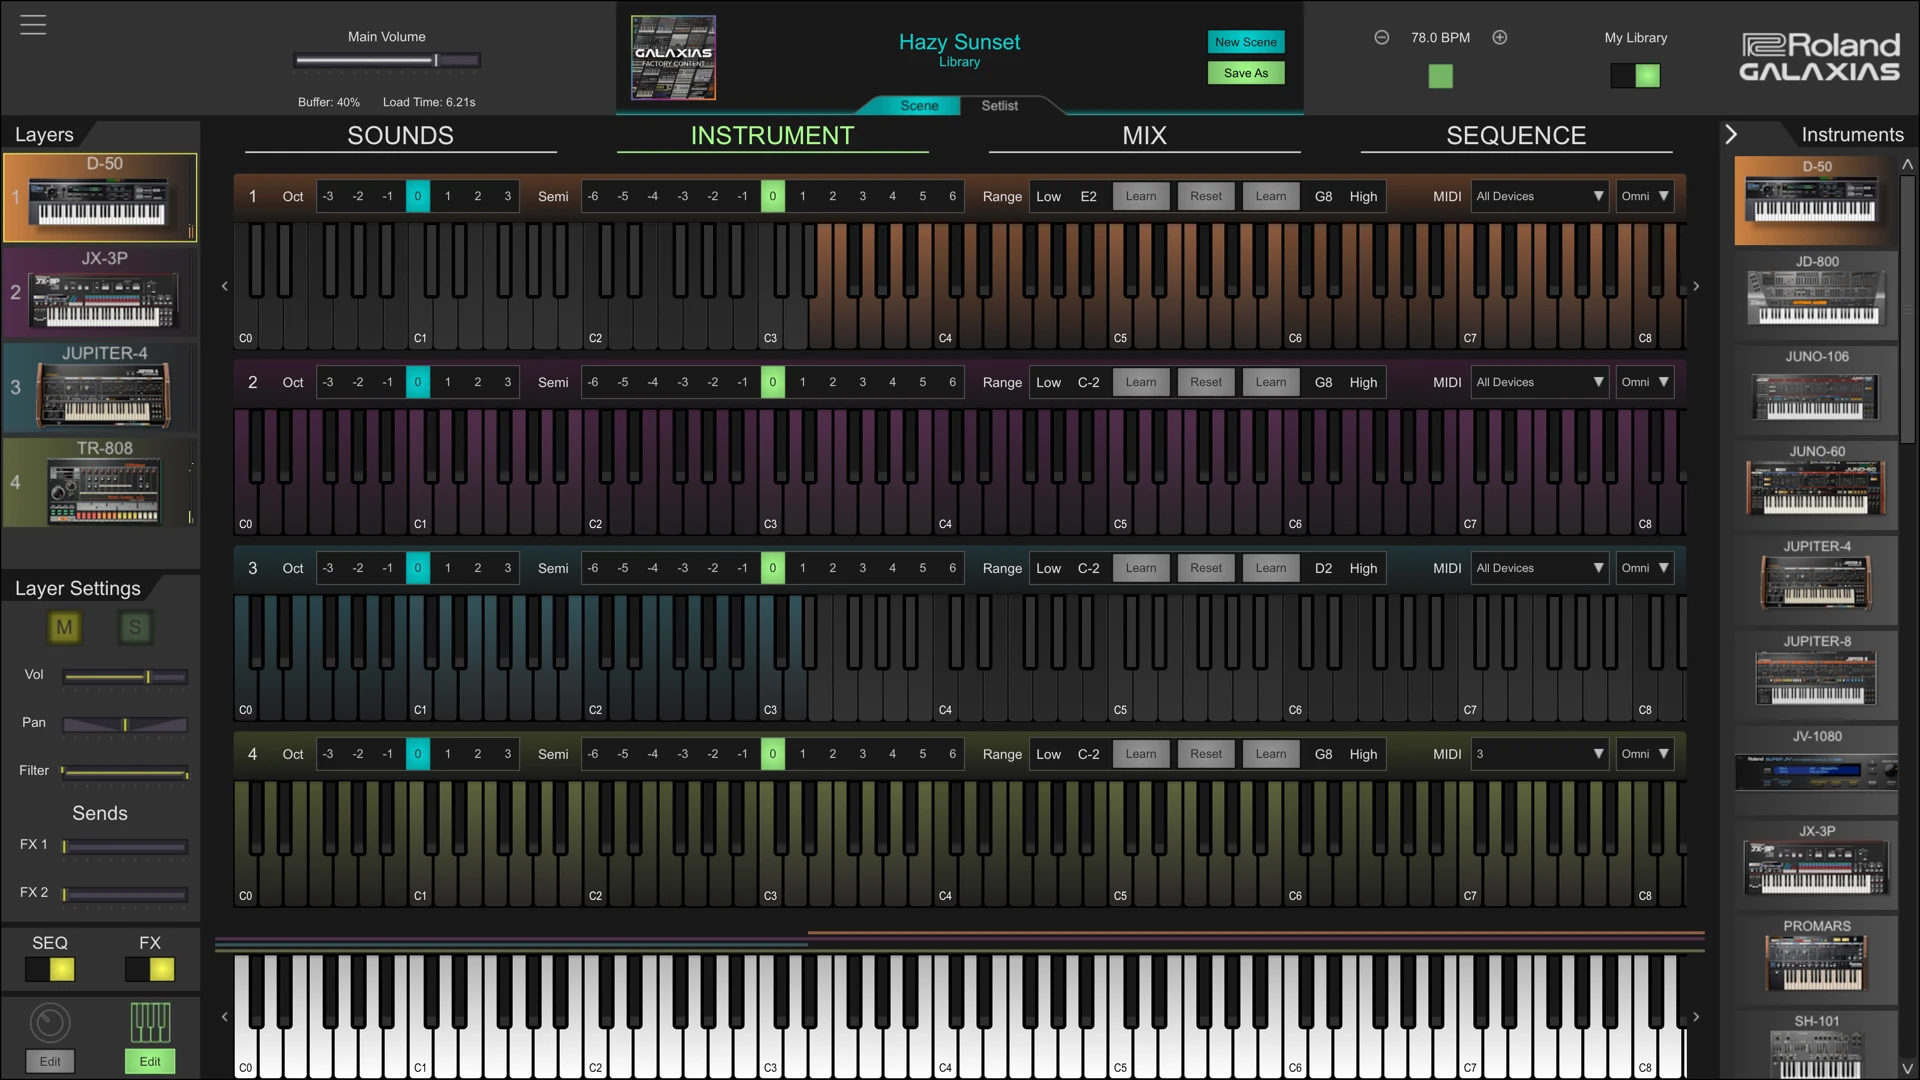Toggle the SEQ switch
This screenshot has width=1920, height=1080.
(50, 969)
